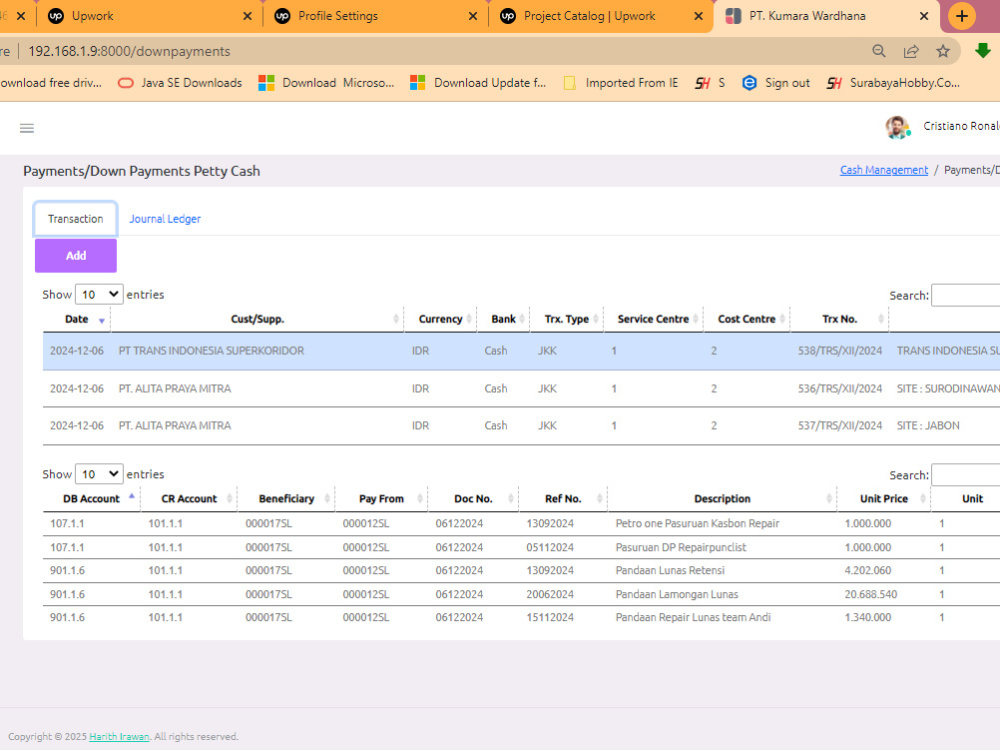This screenshot has height=750, width=1000.
Task: Click the Cristiano Ronaldo user avatar
Action: coord(897,127)
